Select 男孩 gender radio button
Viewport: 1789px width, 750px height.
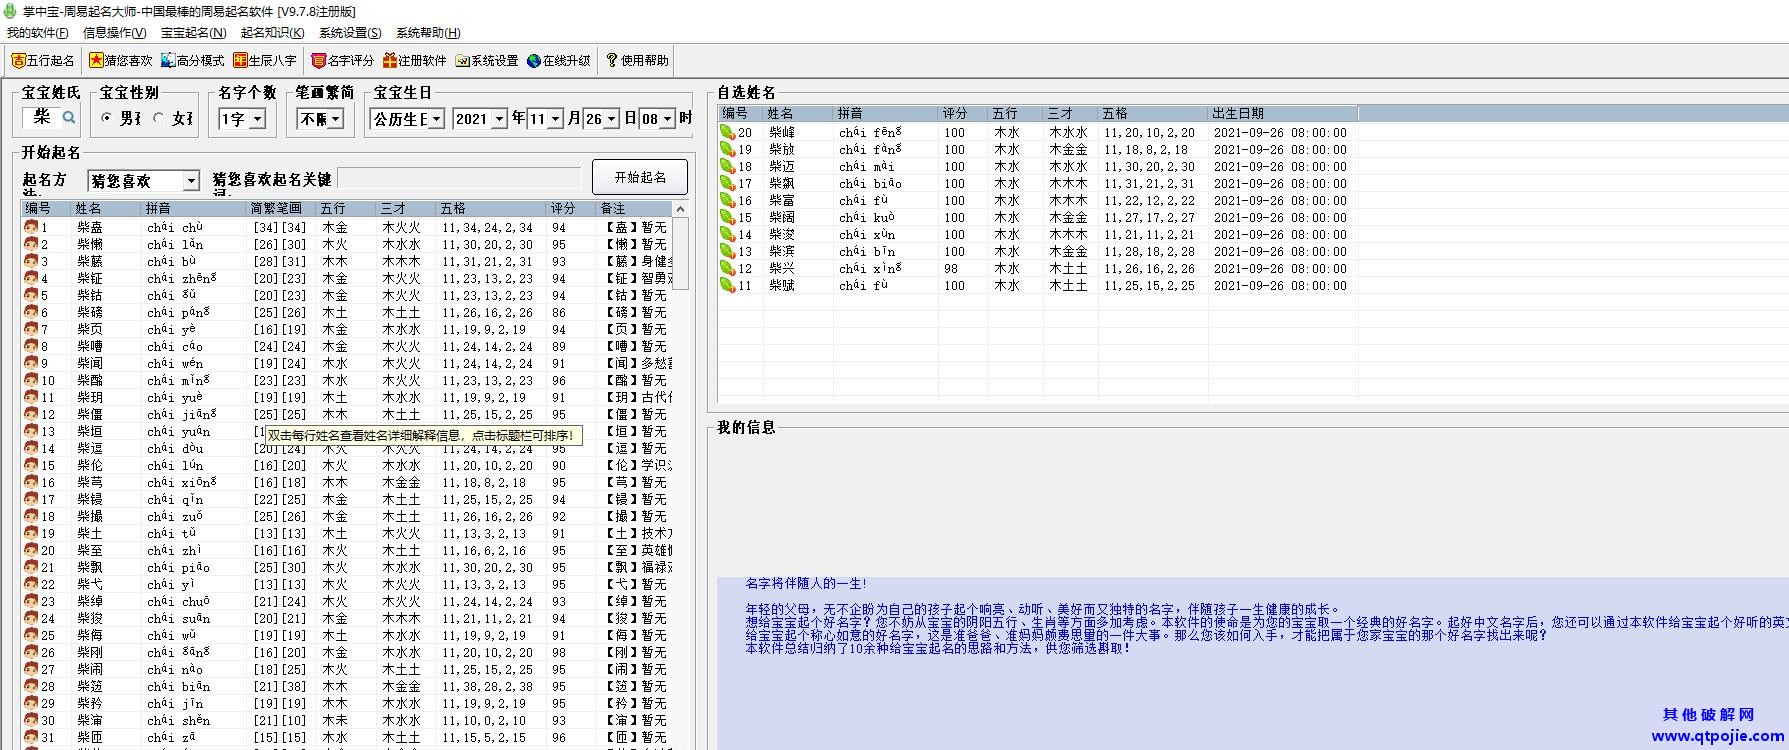tap(107, 118)
